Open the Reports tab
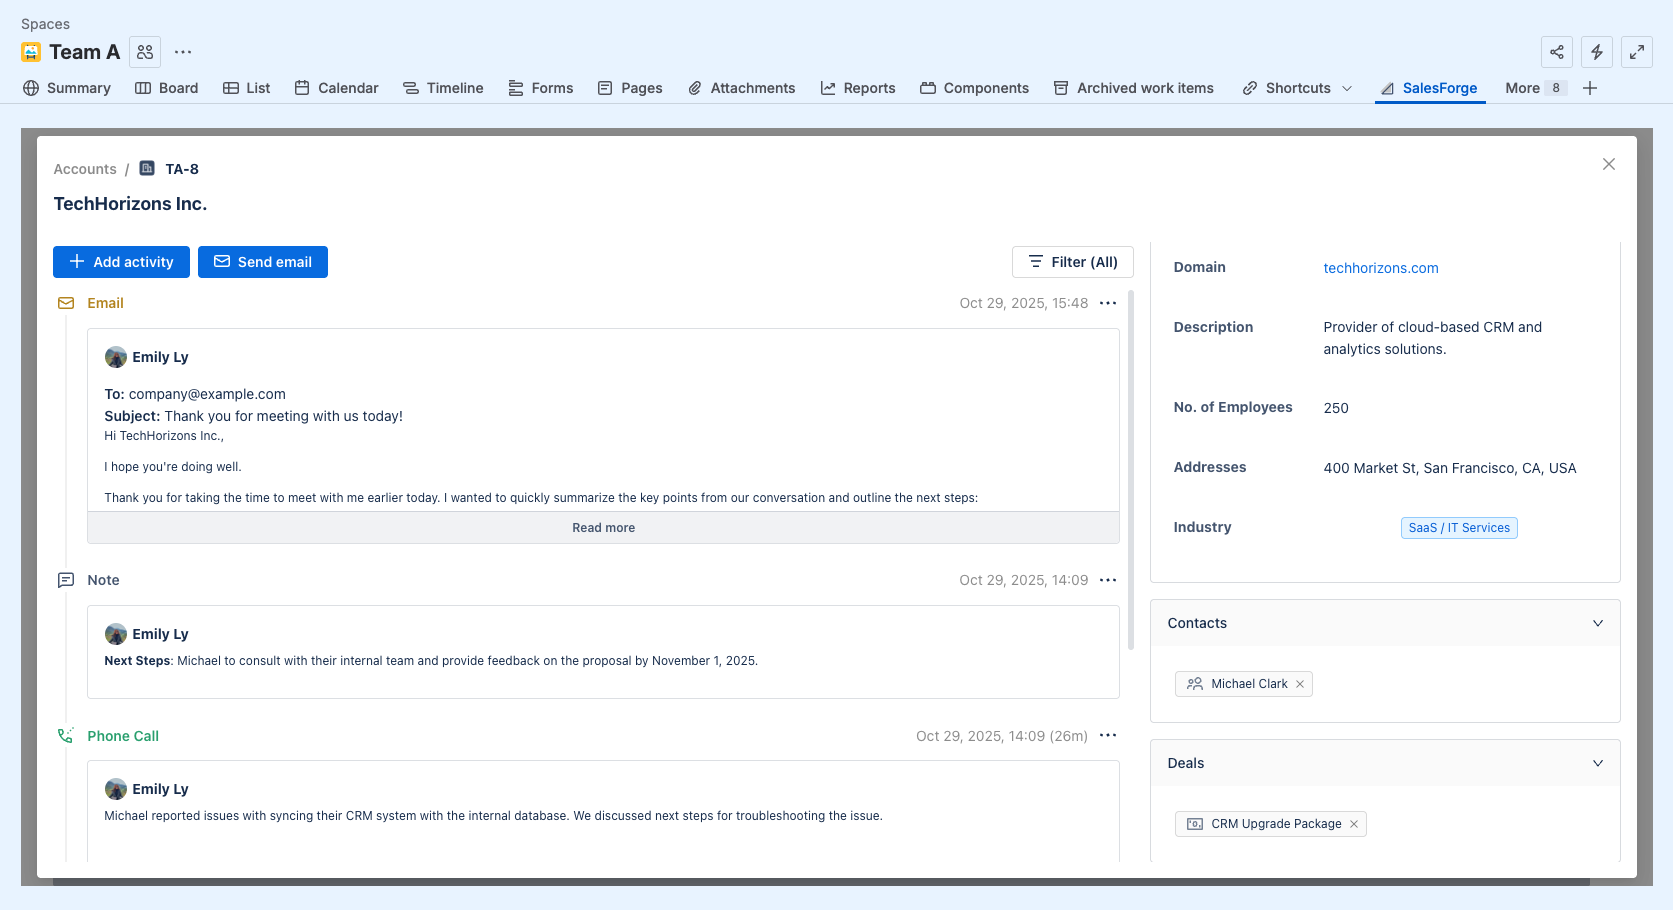Viewport: 1673px width, 910px height. 858,88
